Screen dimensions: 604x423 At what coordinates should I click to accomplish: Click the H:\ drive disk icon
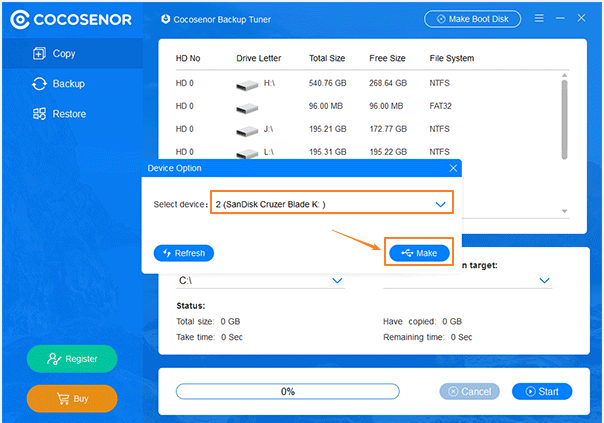point(247,85)
